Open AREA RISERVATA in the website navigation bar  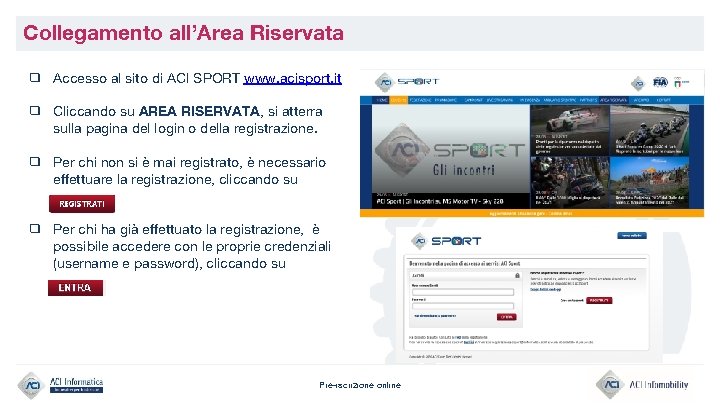(x=613, y=100)
